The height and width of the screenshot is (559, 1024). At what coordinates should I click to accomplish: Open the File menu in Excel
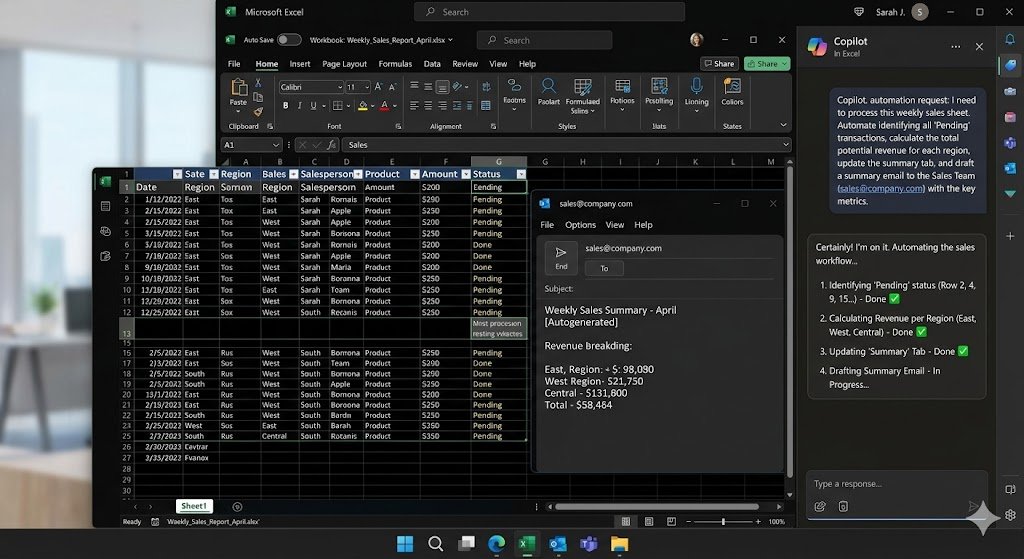[234, 64]
